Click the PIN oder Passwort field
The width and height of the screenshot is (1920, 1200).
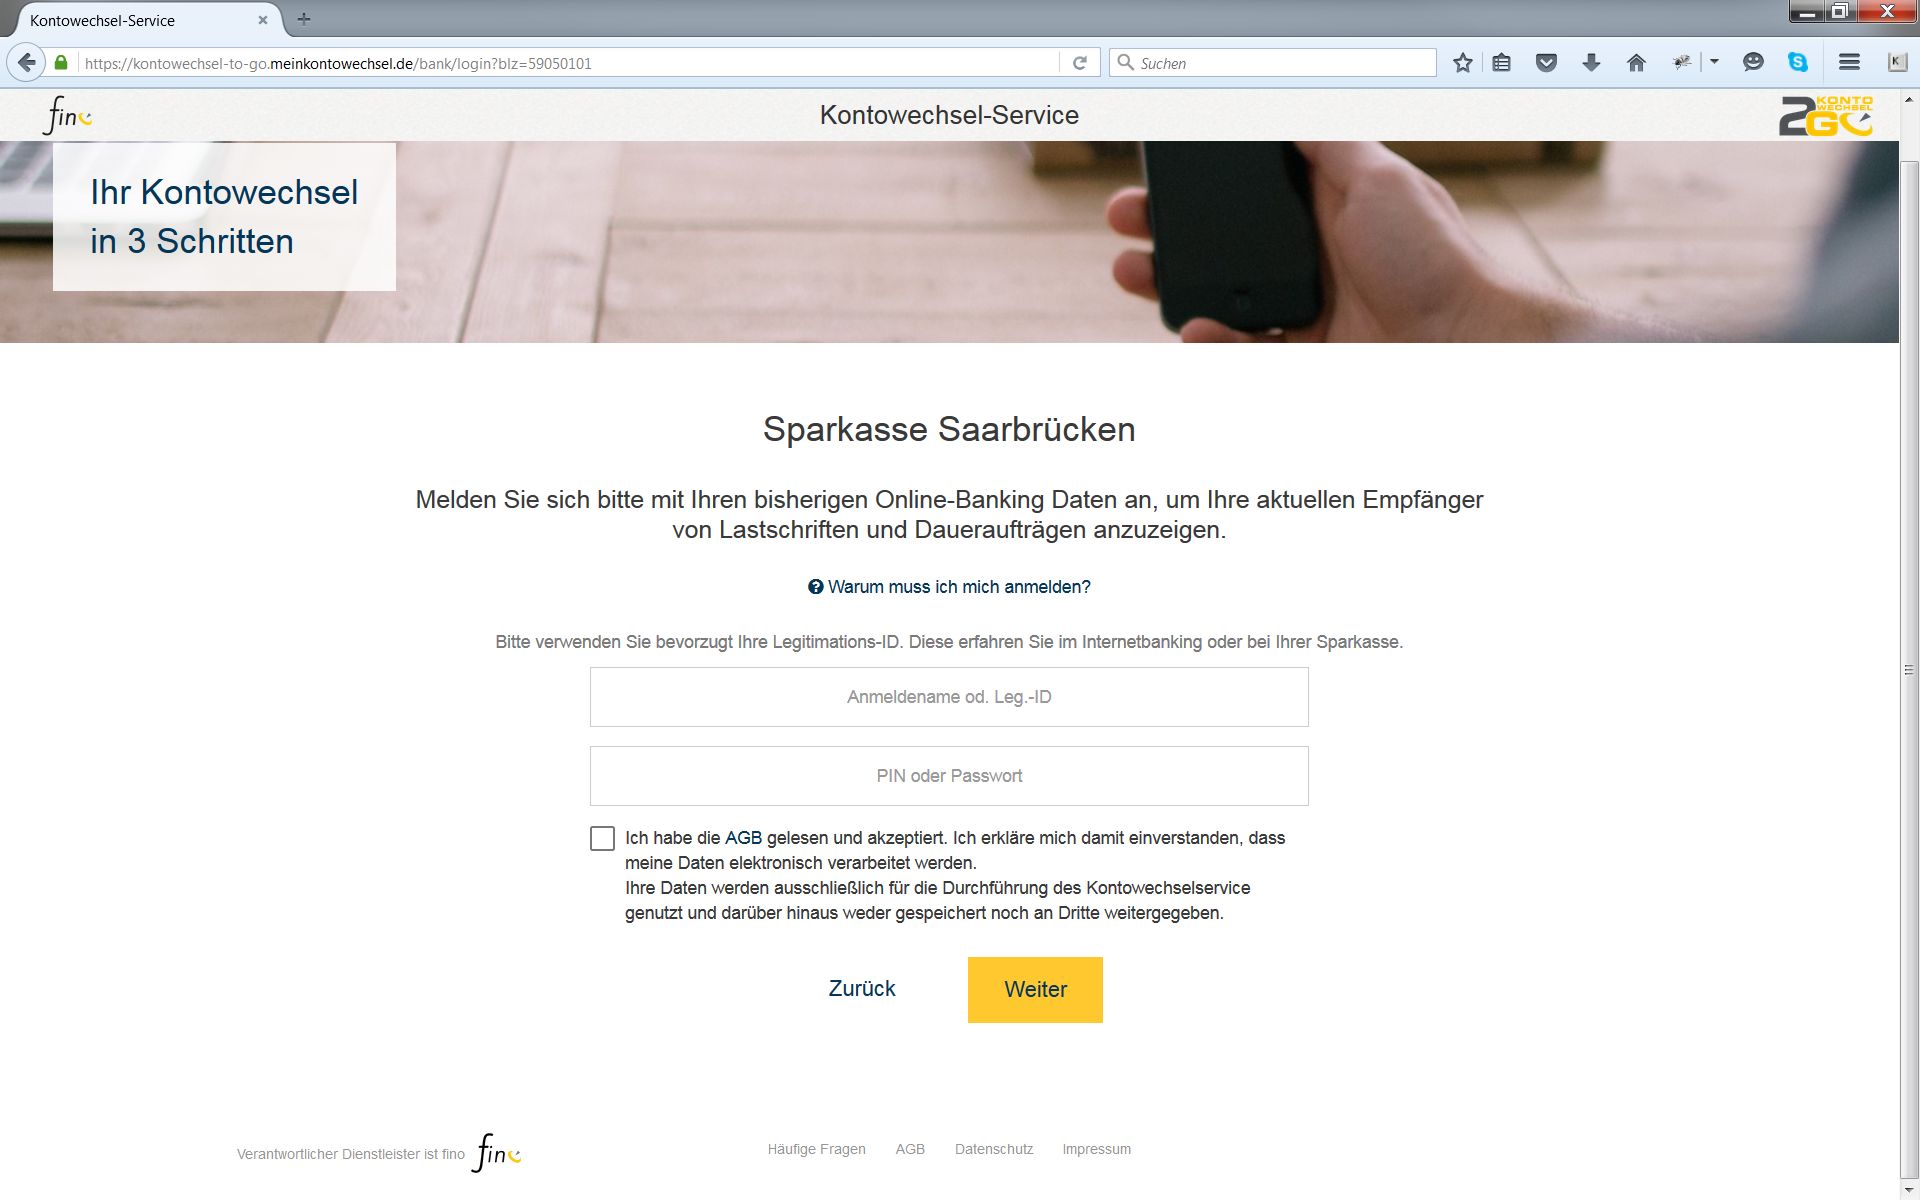click(x=949, y=776)
